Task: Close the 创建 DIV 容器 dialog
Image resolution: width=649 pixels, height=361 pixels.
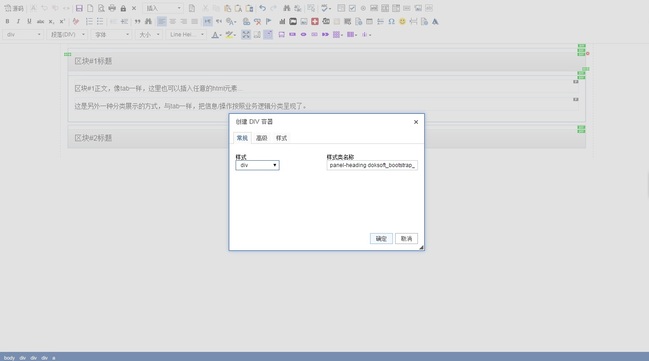Action: point(416,122)
